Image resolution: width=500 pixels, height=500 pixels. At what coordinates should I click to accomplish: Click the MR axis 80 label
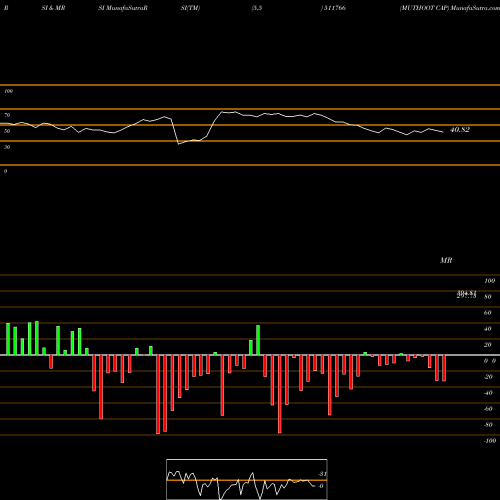pos(488,297)
